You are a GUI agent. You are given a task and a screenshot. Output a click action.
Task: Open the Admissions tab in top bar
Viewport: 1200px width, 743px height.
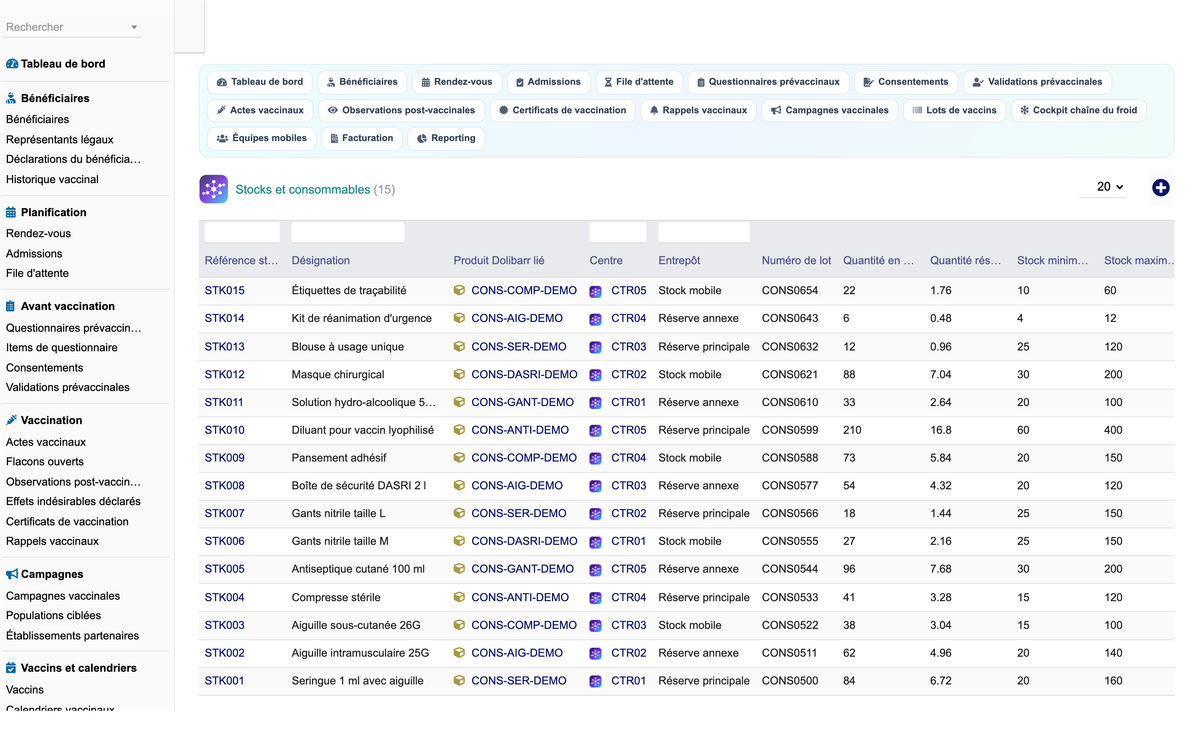click(547, 82)
